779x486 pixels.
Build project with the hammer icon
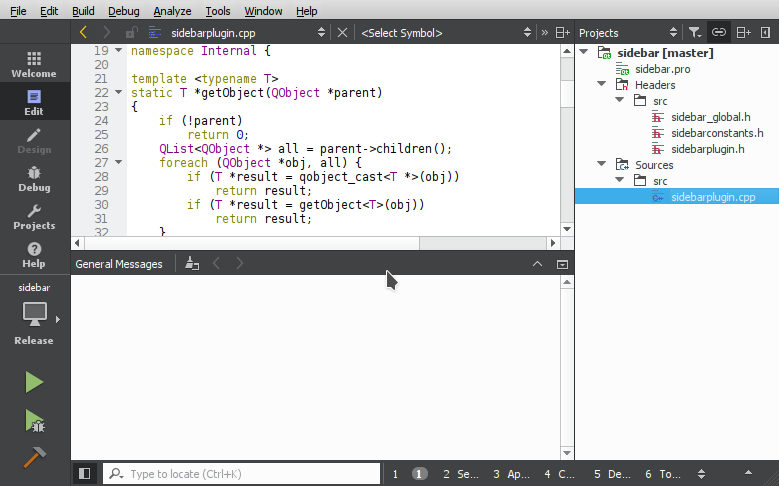pos(34,456)
